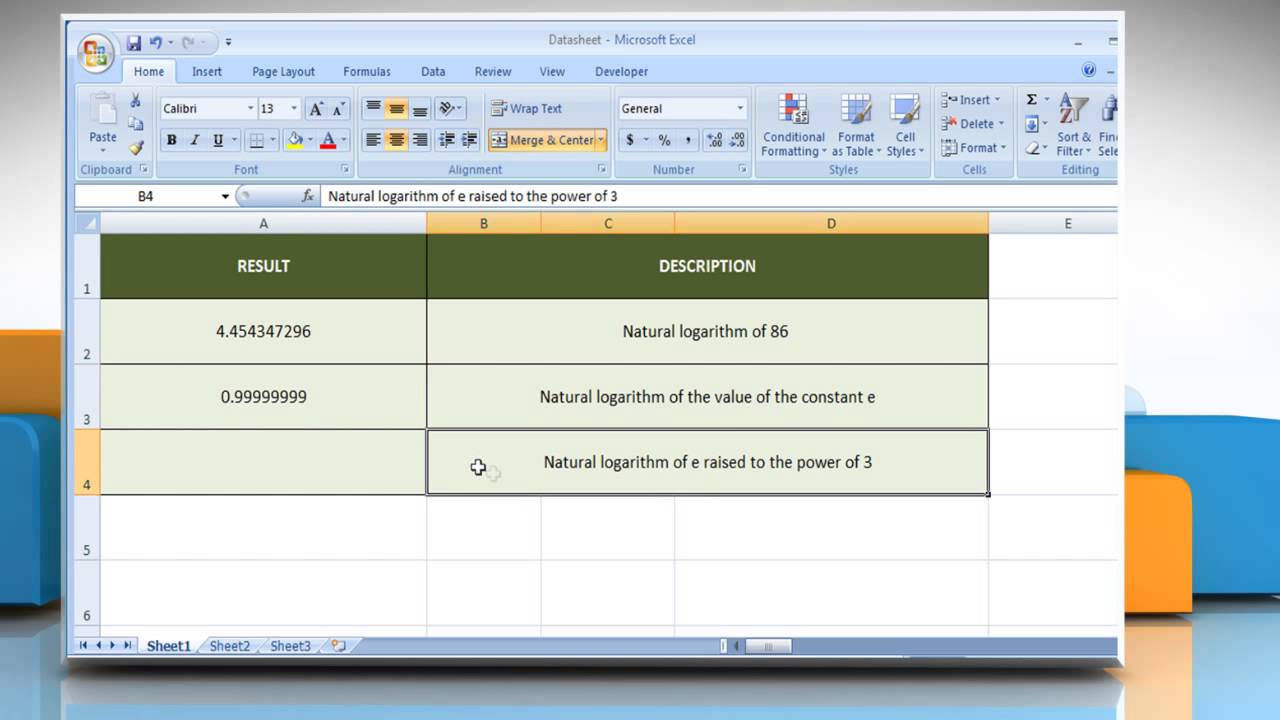Activate the Format Painter brush
This screenshot has height=720, width=1280.
tap(136, 147)
